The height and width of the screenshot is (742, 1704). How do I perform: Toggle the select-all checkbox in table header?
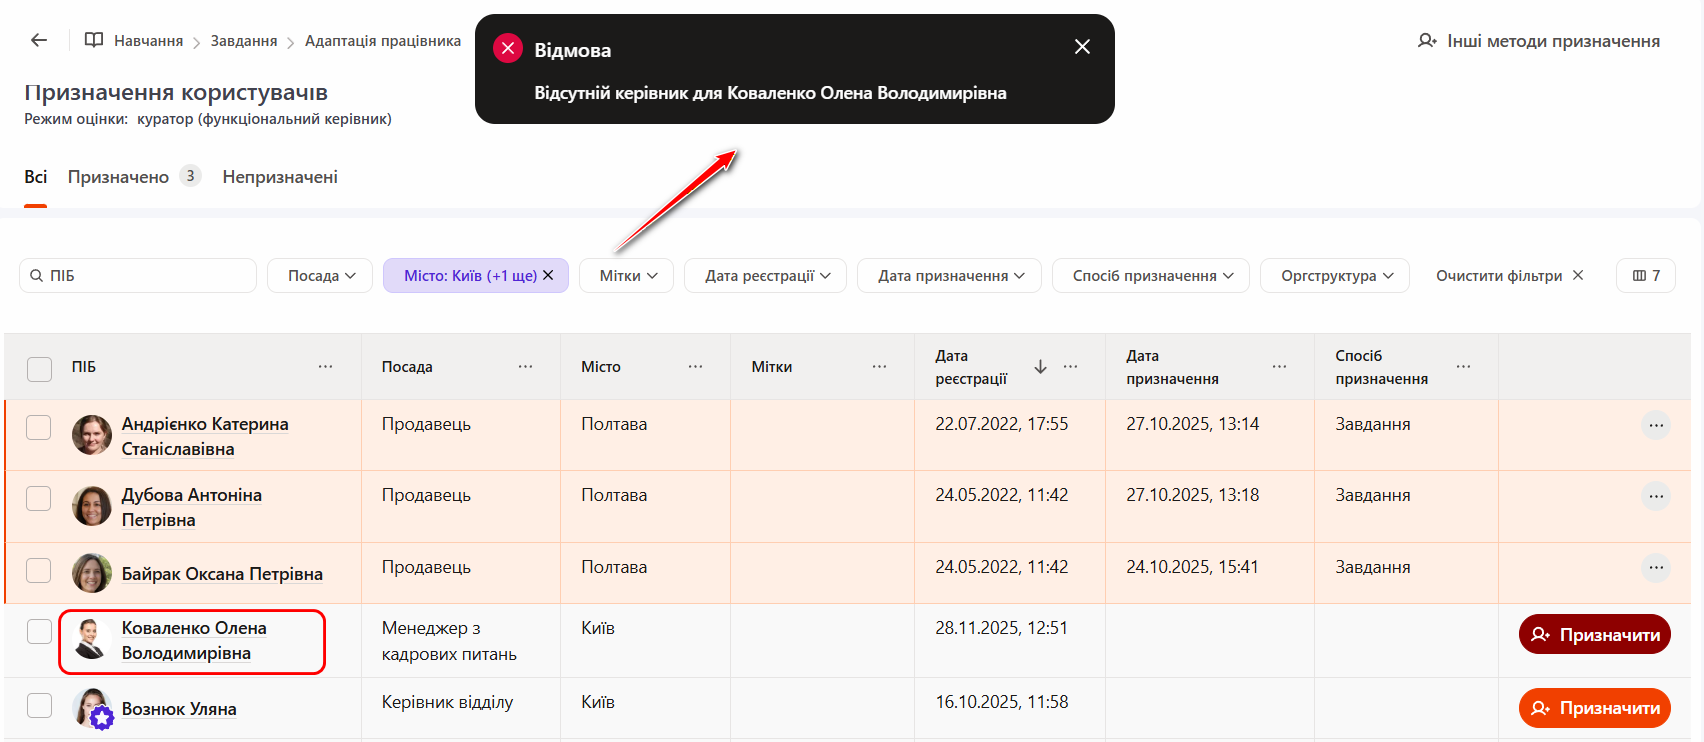click(x=39, y=368)
